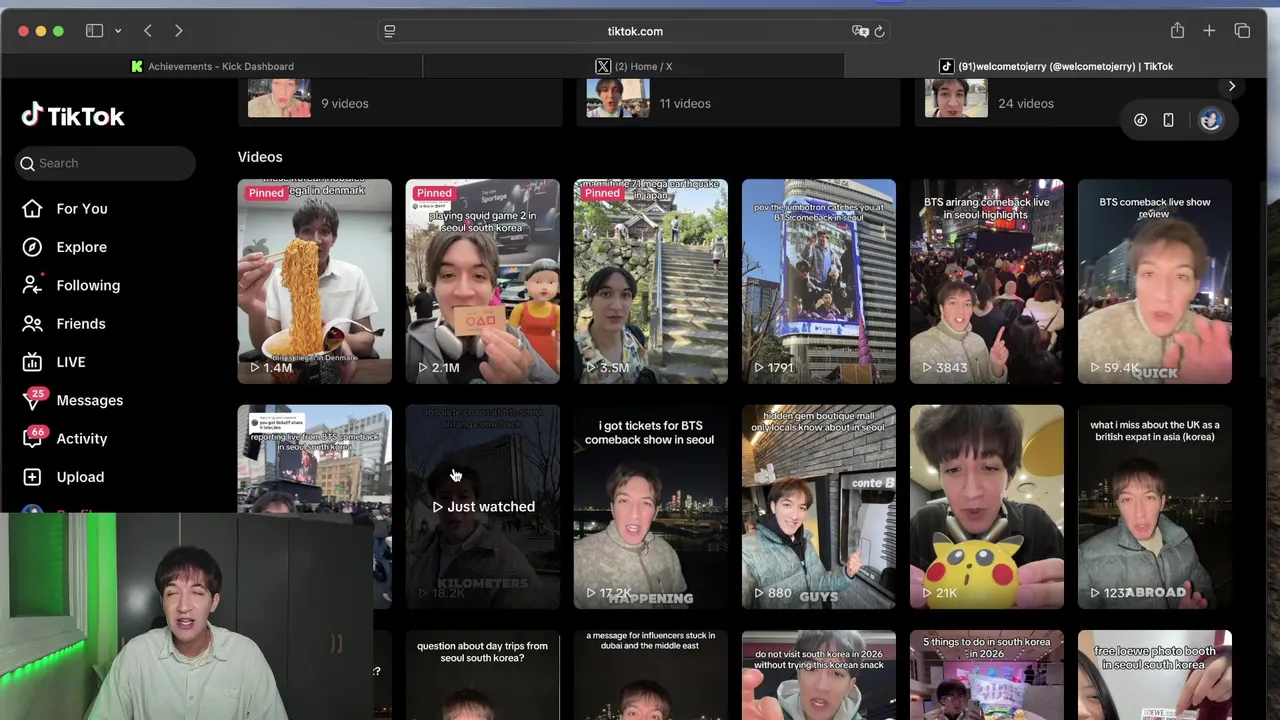The height and width of the screenshot is (720, 1280).
Task: Open hidden gem boutique mall video
Action: [819, 507]
